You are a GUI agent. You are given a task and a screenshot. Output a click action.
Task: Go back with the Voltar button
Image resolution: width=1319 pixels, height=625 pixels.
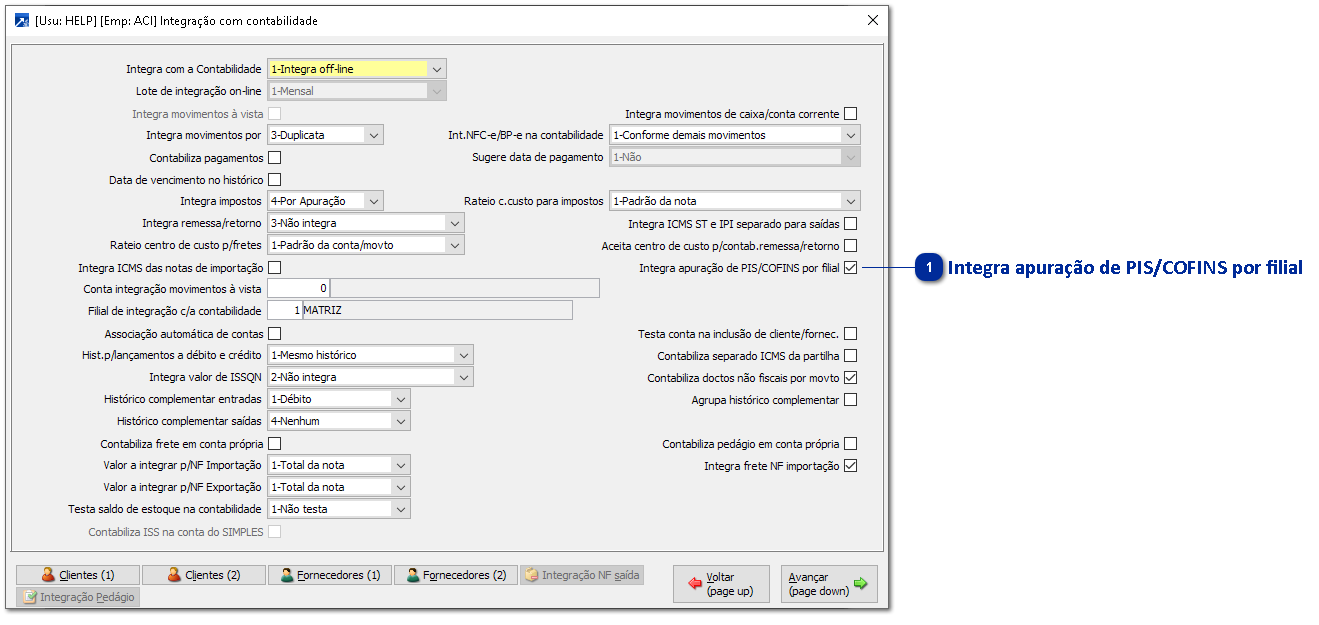721,584
